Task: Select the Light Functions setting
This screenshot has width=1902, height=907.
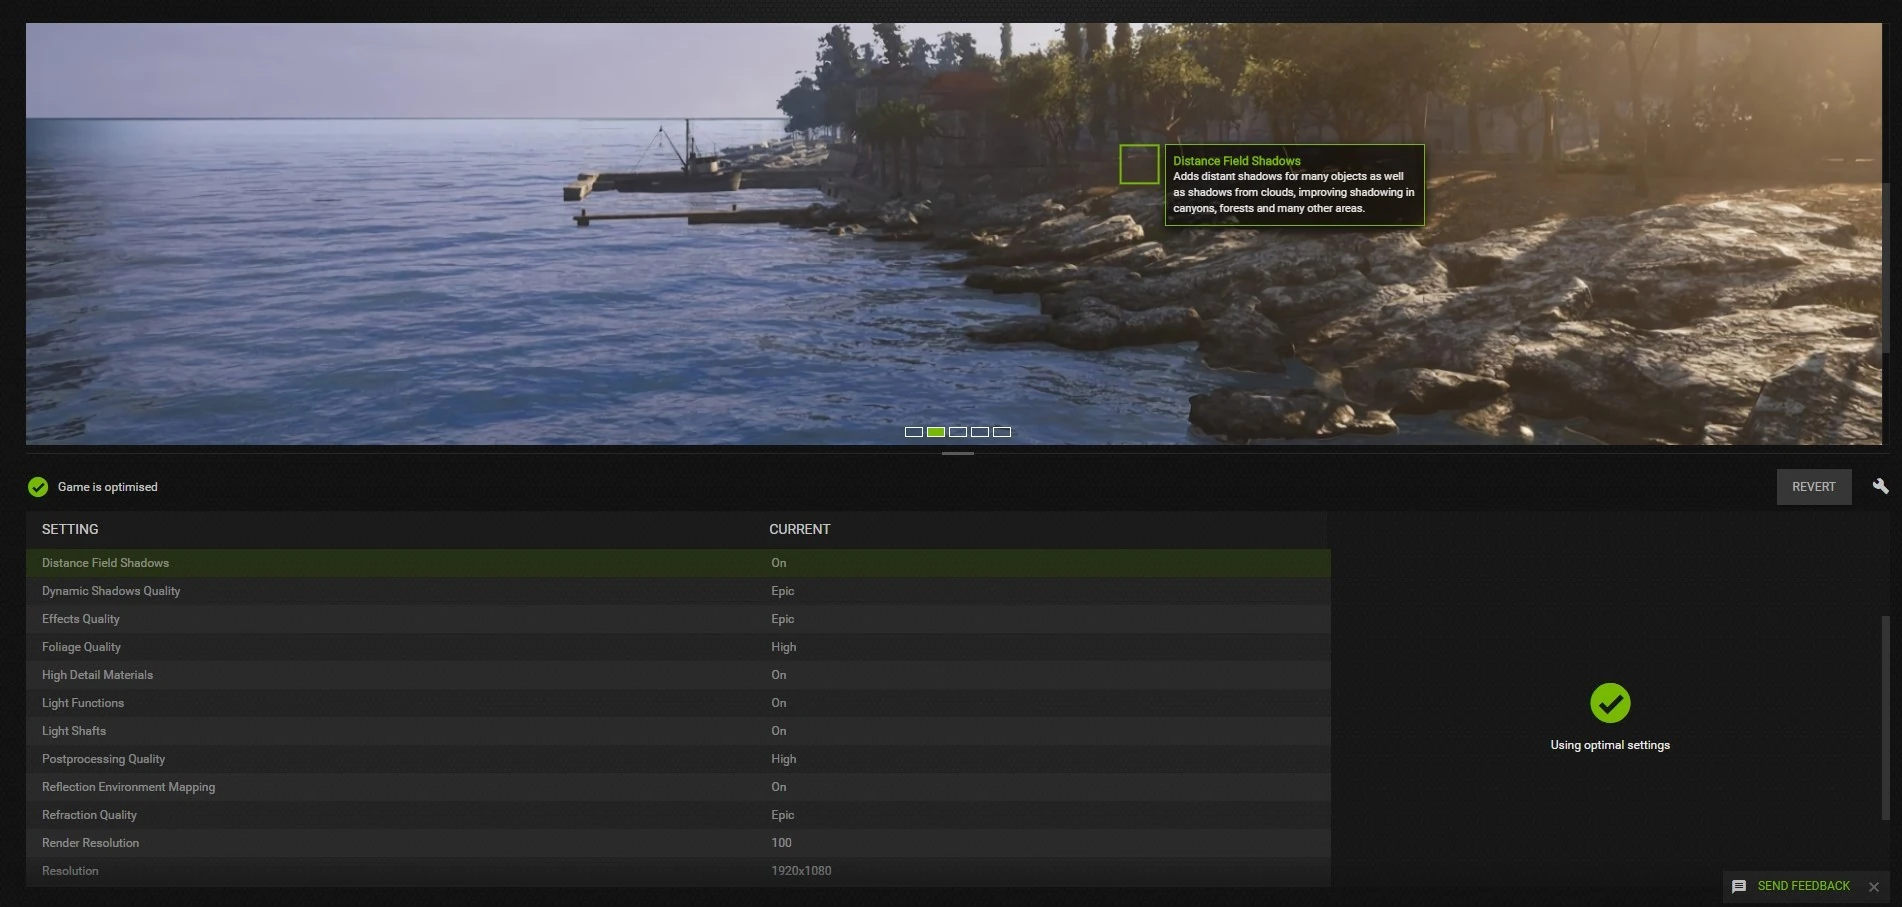Action: (678, 703)
